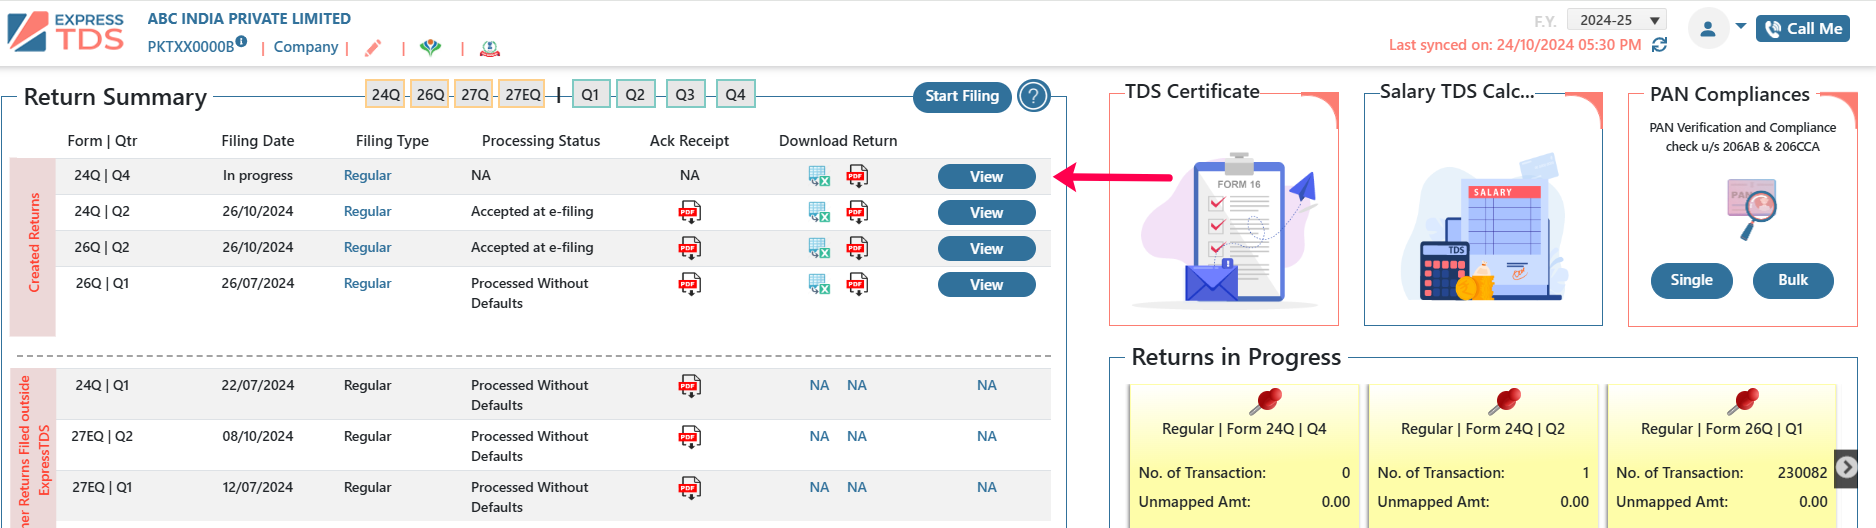Click Regular filing type for 24Q Q4
1876x528 pixels.
(x=367, y=175)
